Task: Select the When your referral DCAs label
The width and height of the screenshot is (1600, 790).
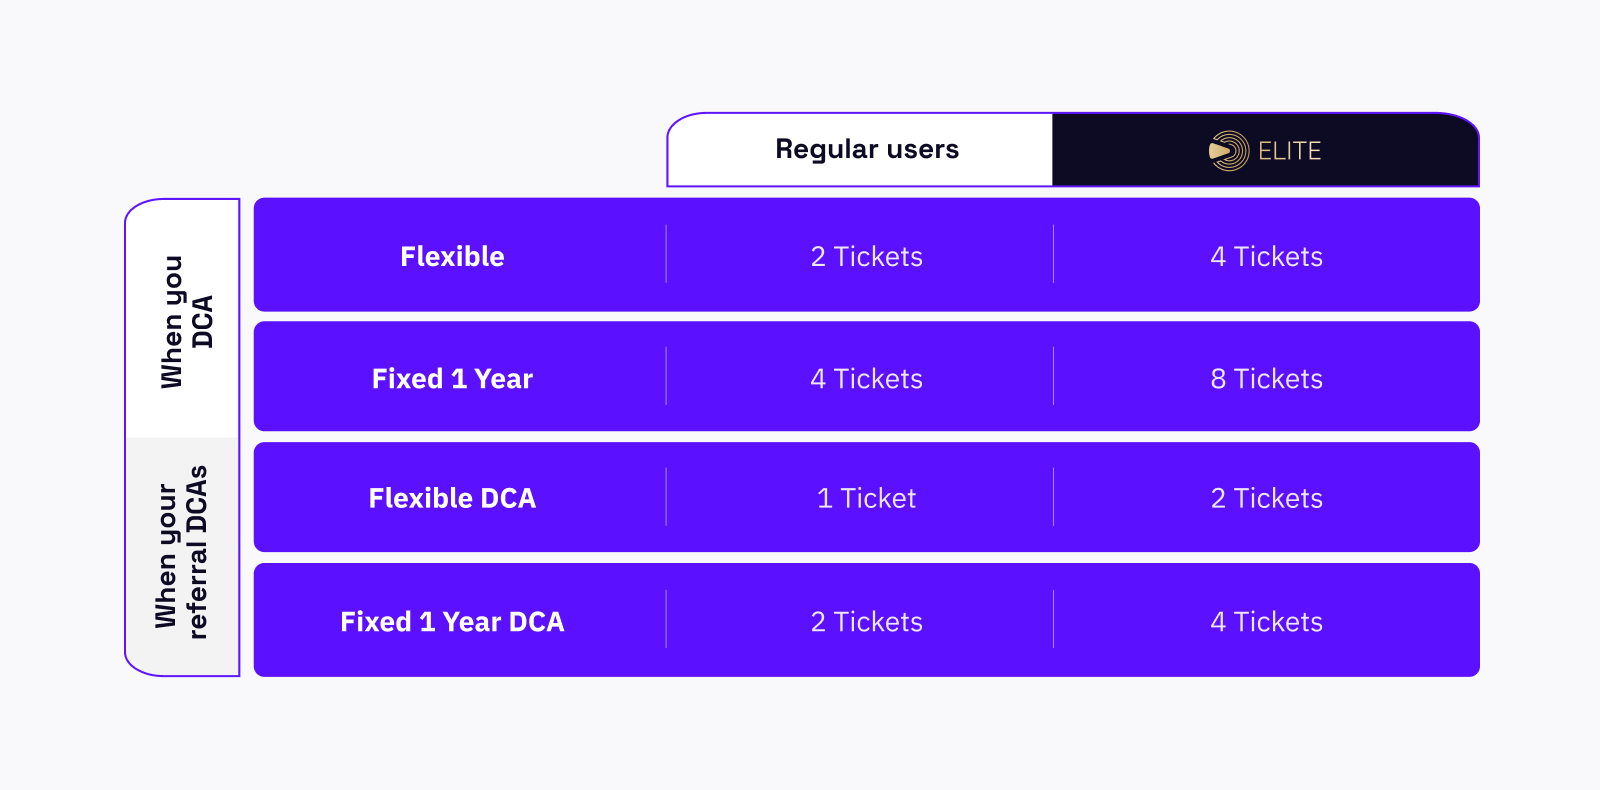Action: [182, 552]
